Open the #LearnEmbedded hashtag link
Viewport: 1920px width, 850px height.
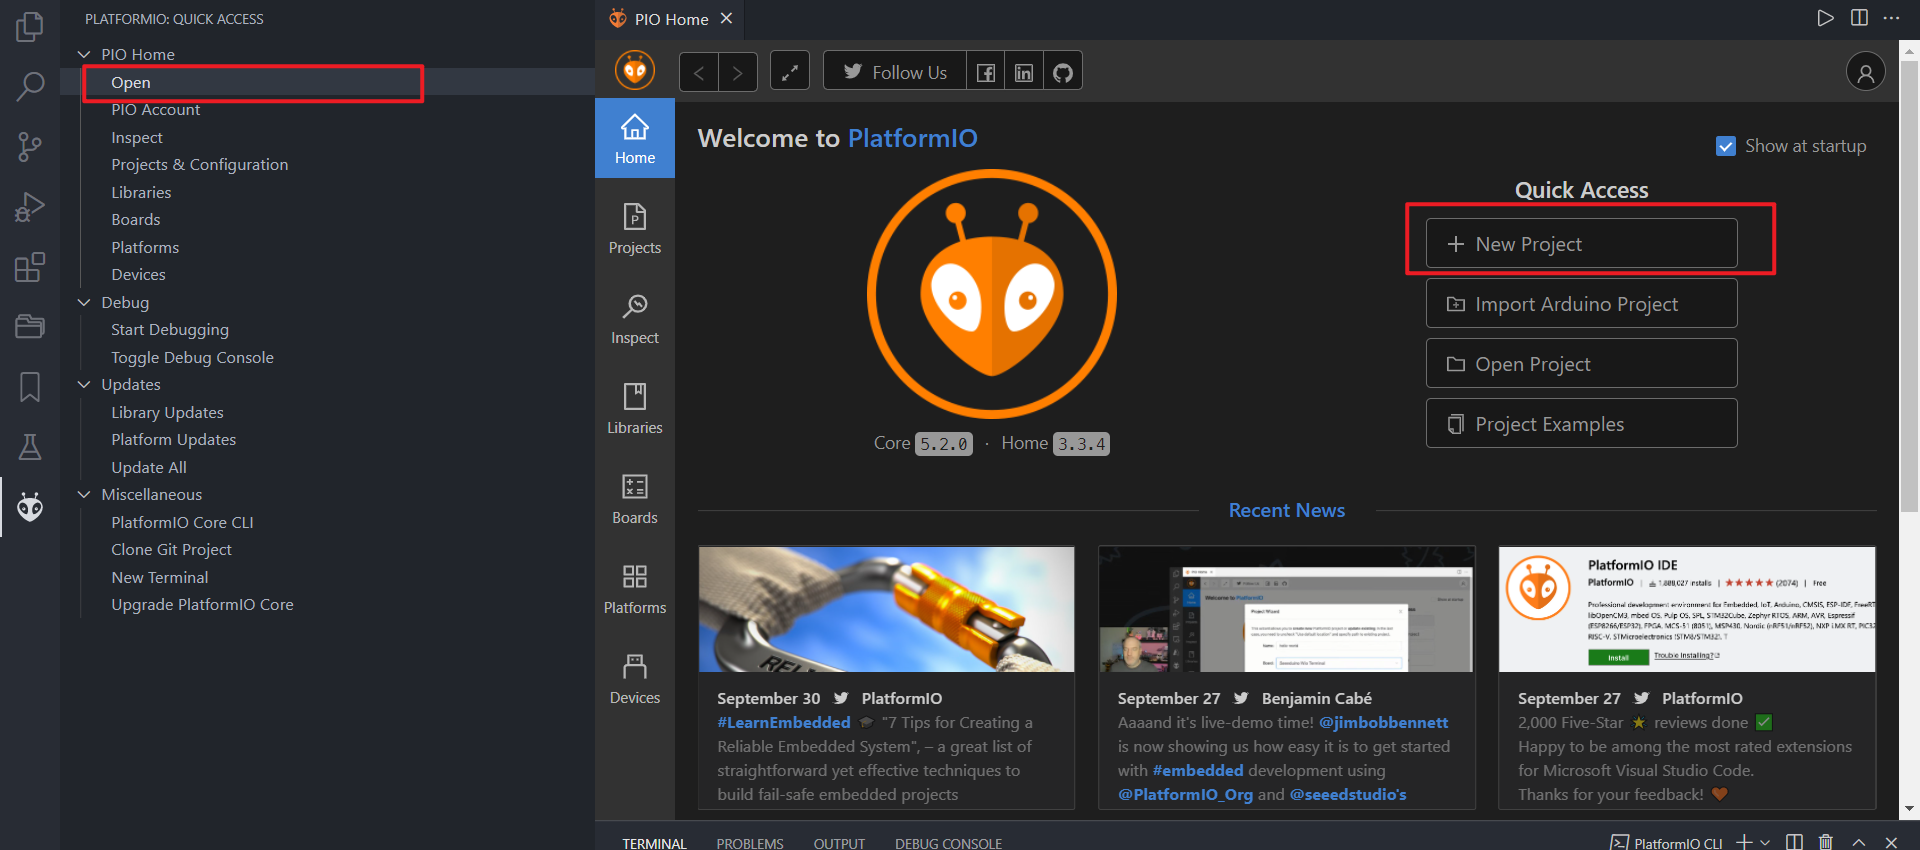pyautogui.click(x=784, y=722)
